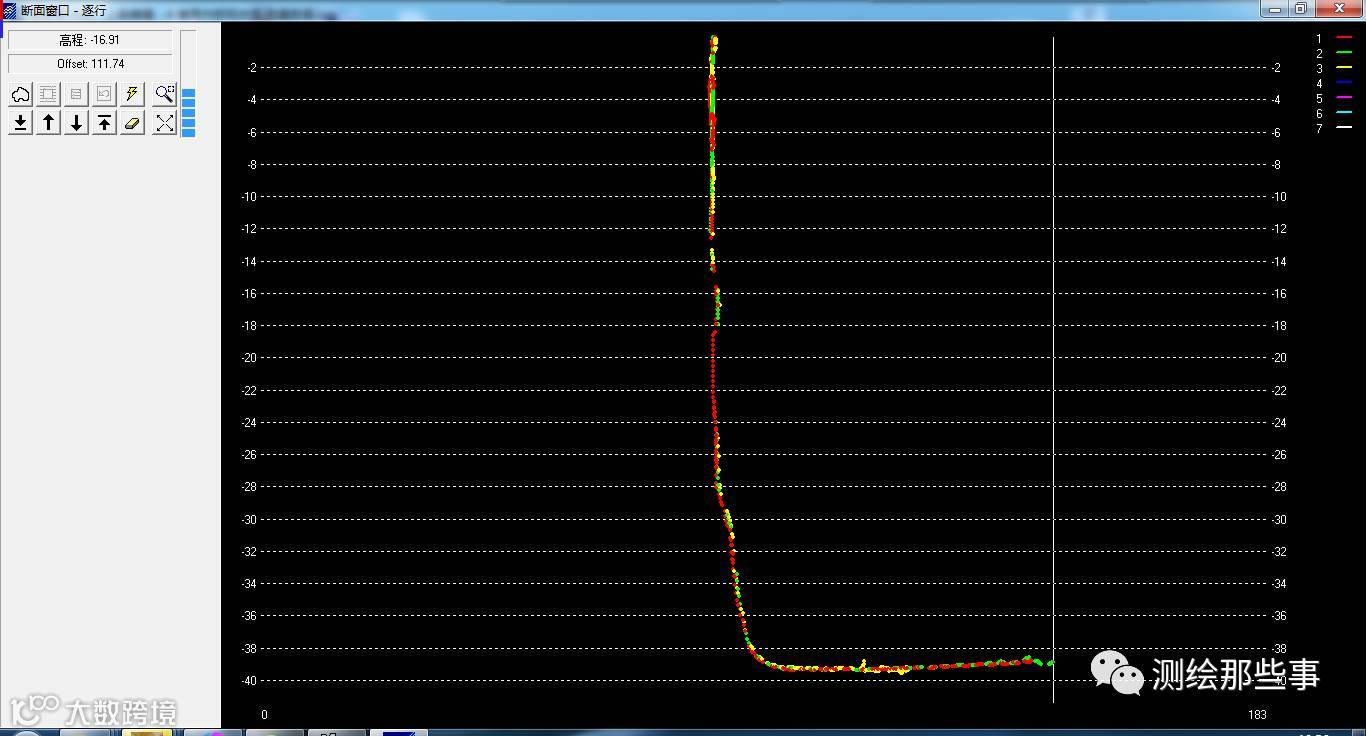Viewport: 1366px width, 736px height.
Task: Click the 183 value on the horizontal axis
Action: tap(1257, 715)
